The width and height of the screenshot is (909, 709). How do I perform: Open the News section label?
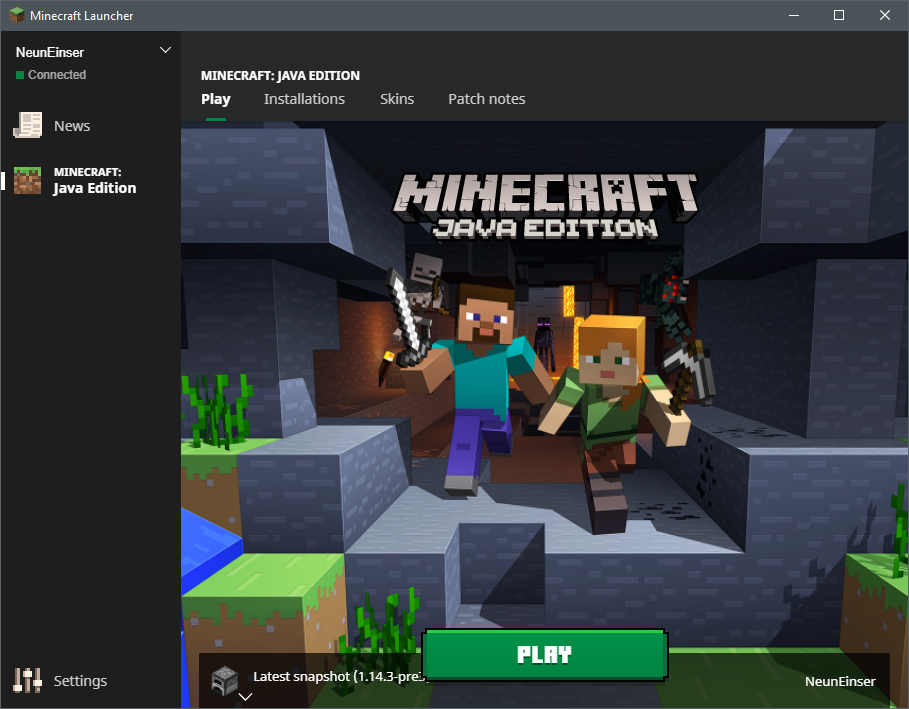(x=72, y=126)
